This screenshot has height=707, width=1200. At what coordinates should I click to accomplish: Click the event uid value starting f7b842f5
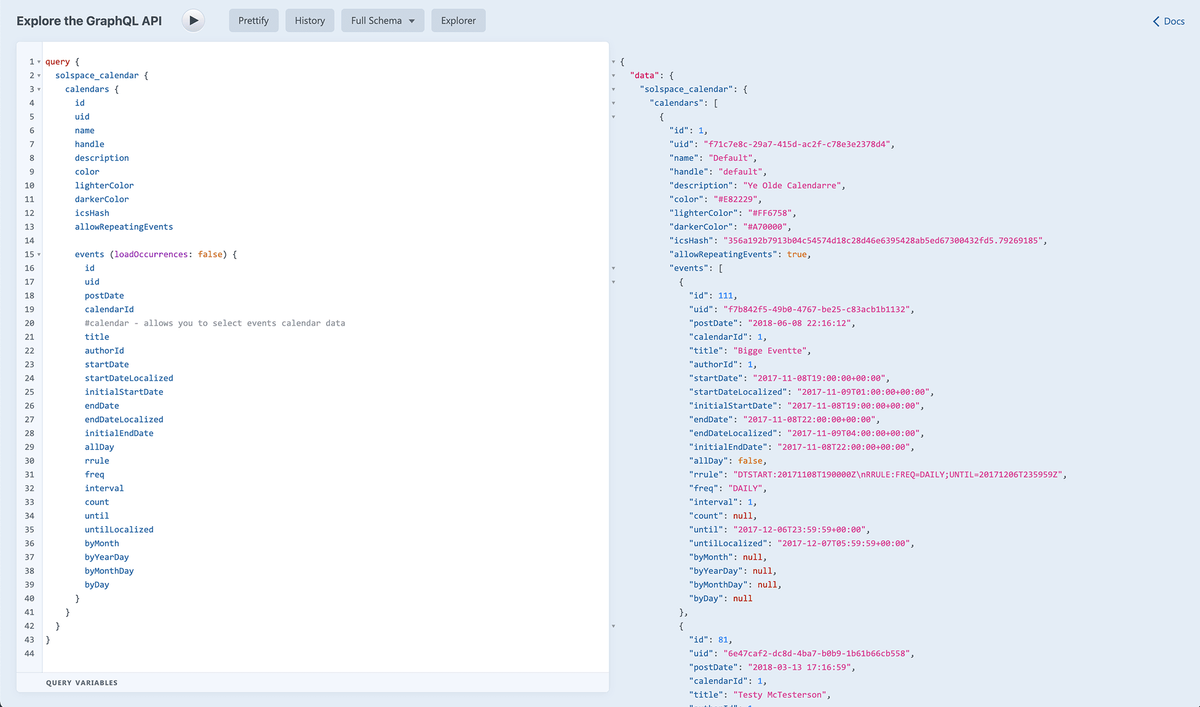818,310
